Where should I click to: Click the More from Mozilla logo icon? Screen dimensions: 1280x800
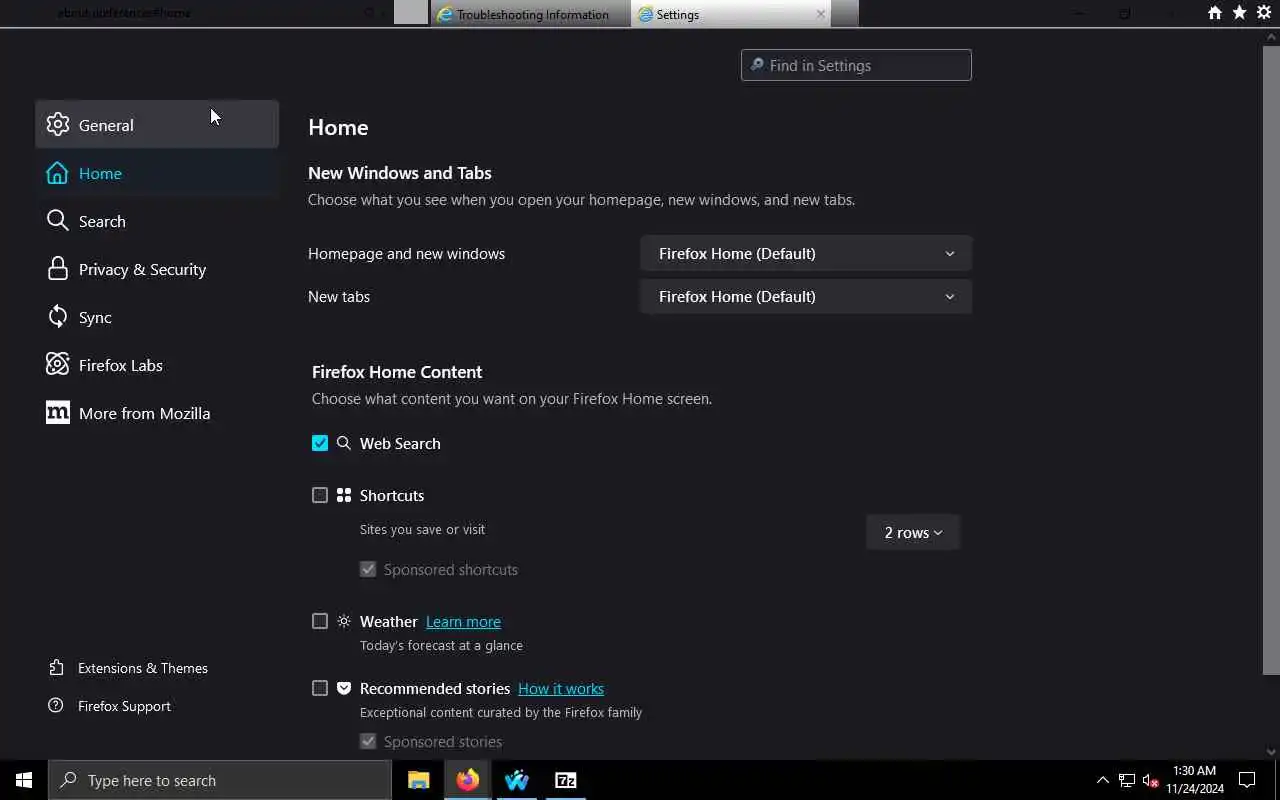click(x=58, y=413)
